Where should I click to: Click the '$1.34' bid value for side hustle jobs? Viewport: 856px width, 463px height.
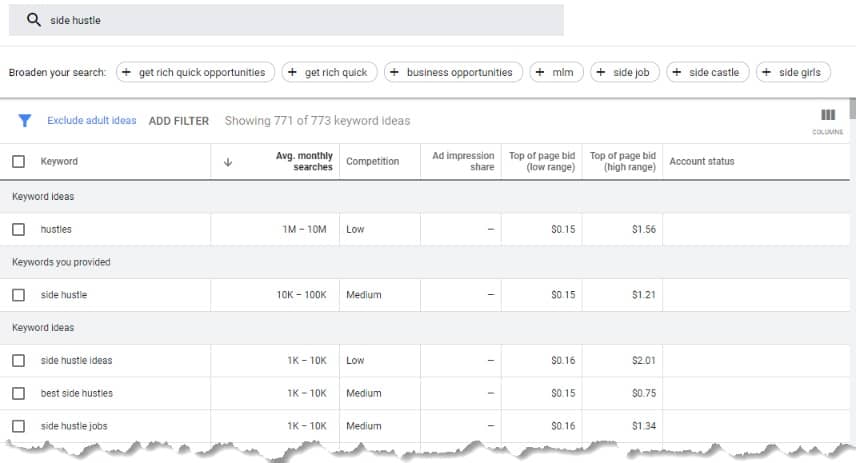click(644, 426)
